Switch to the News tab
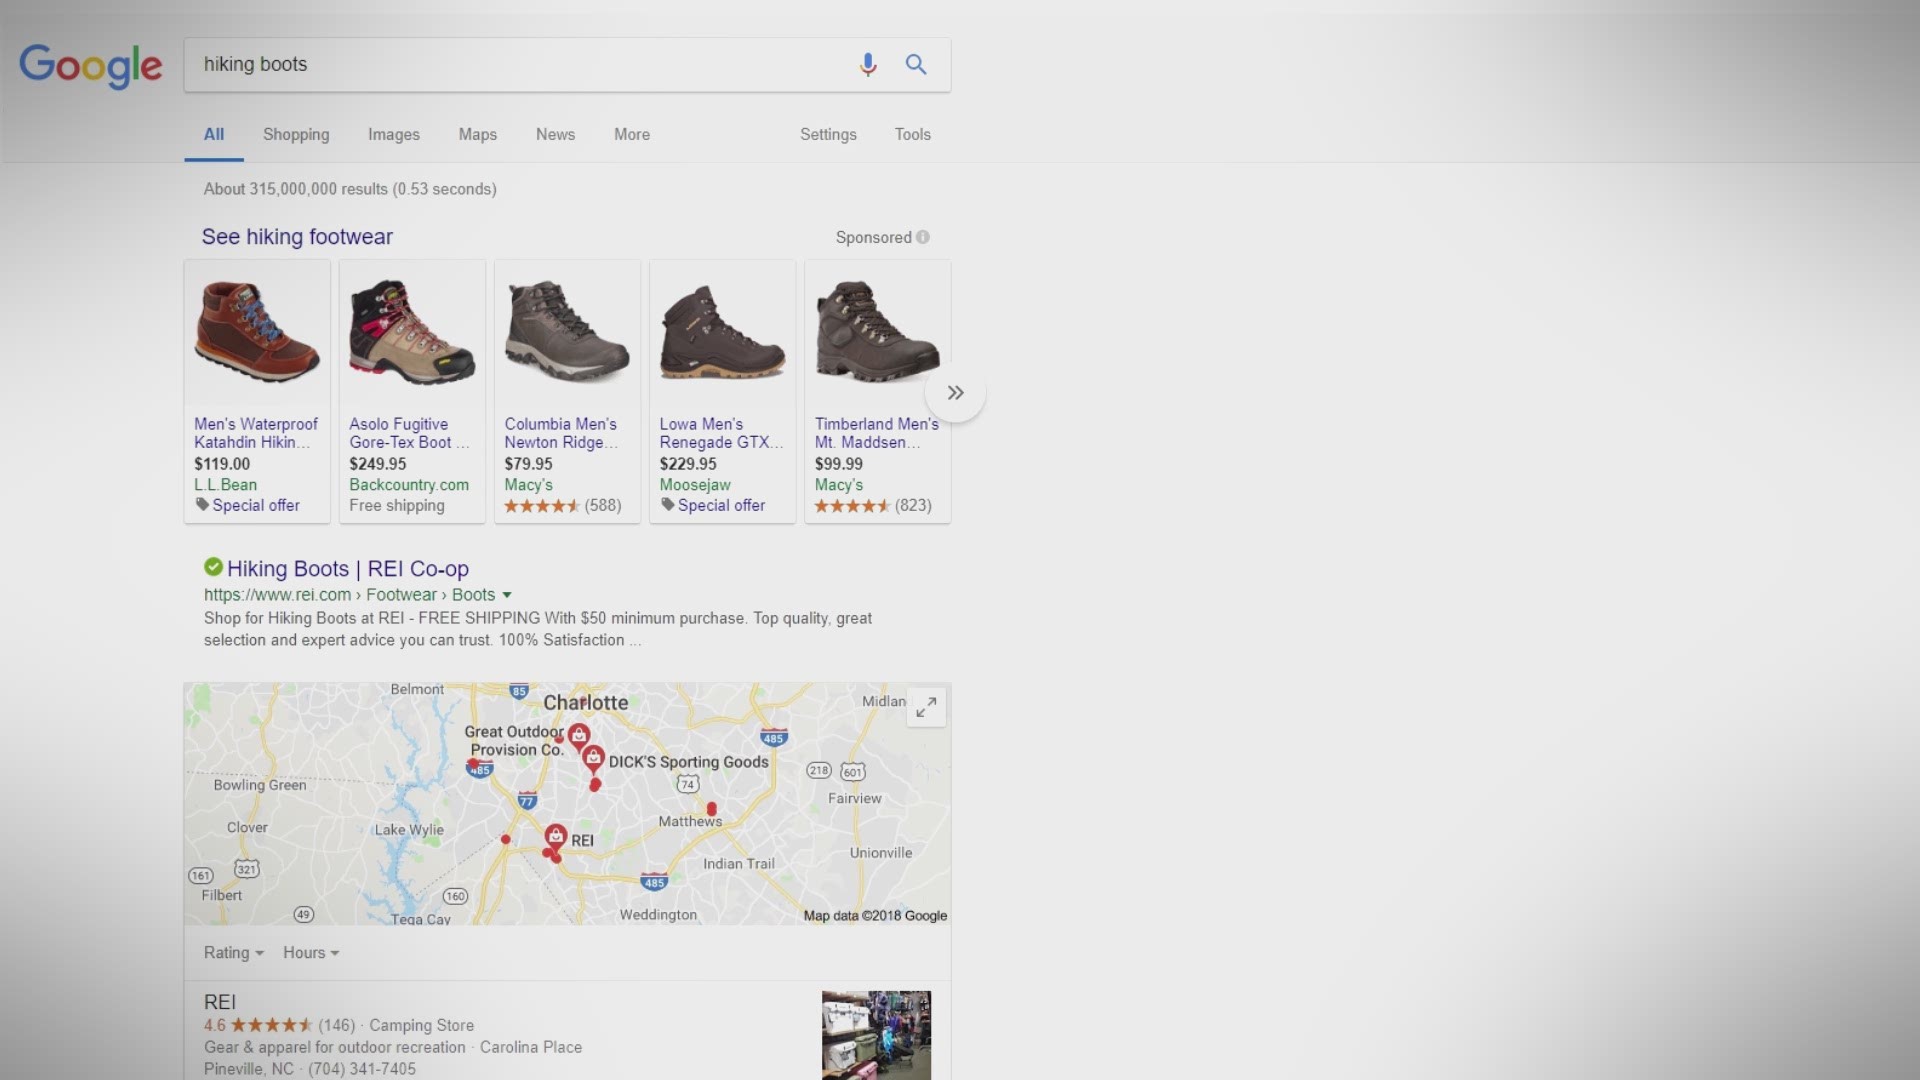This screenshot has height=1080, width=1920. click(555, 135)
